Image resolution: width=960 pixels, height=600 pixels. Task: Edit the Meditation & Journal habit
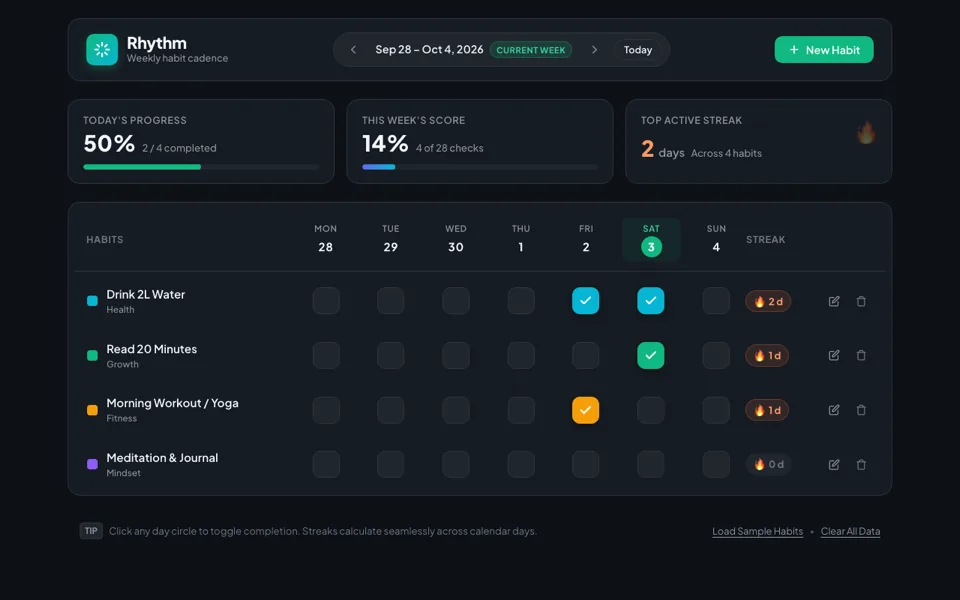pyautogui.click(x=834, y=465)
